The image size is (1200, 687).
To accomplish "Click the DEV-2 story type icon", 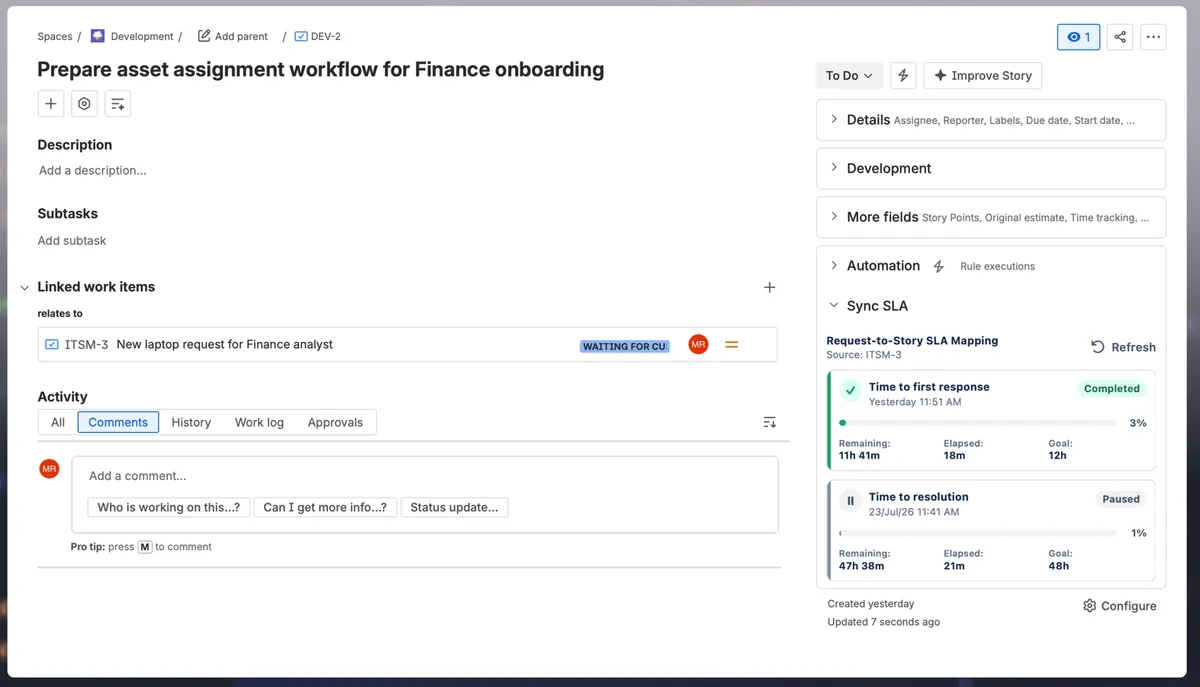I will pyautogui.click(x=300, y=36).
